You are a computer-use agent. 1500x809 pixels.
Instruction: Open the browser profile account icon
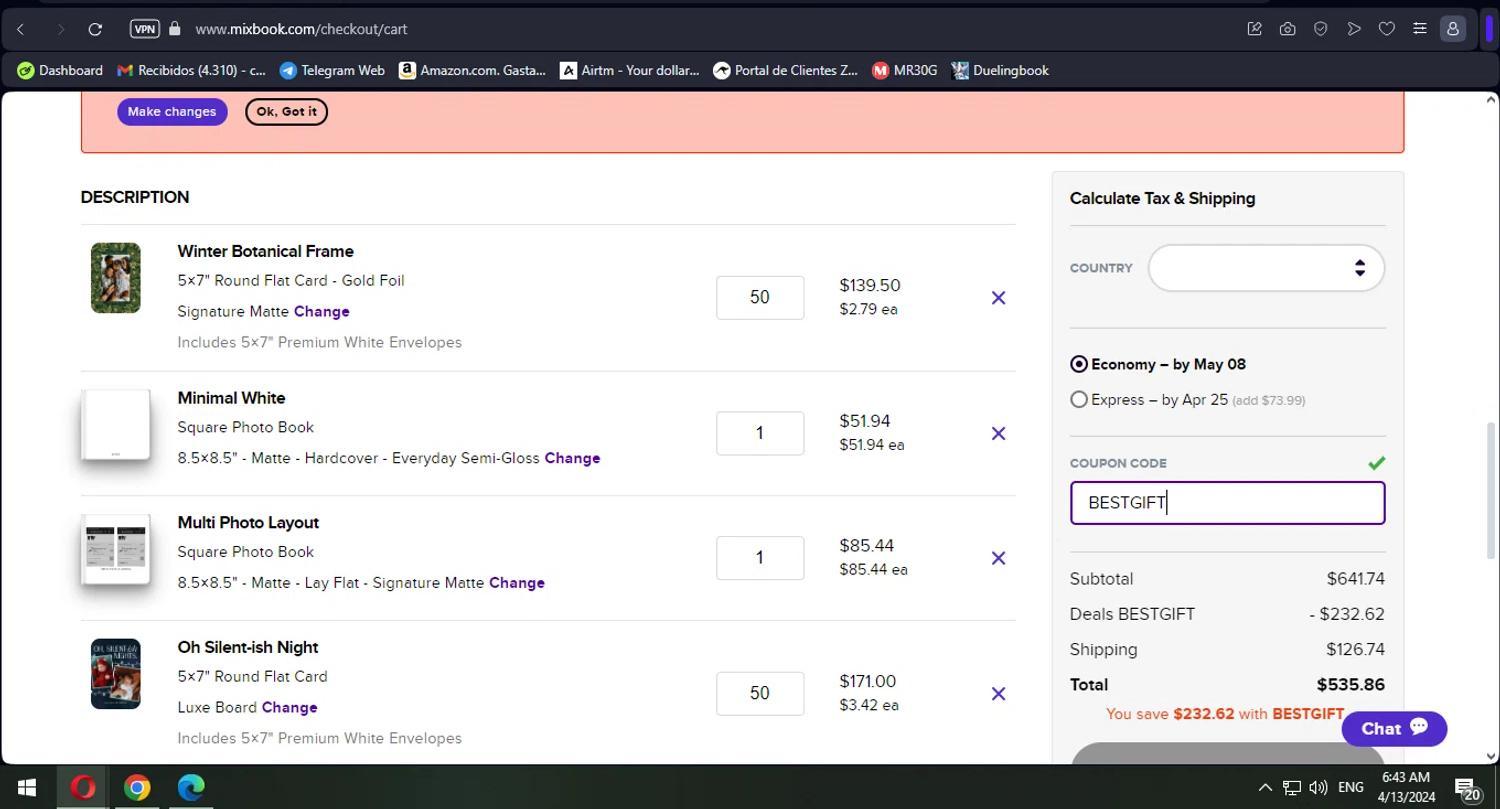tap(1452, 29)
